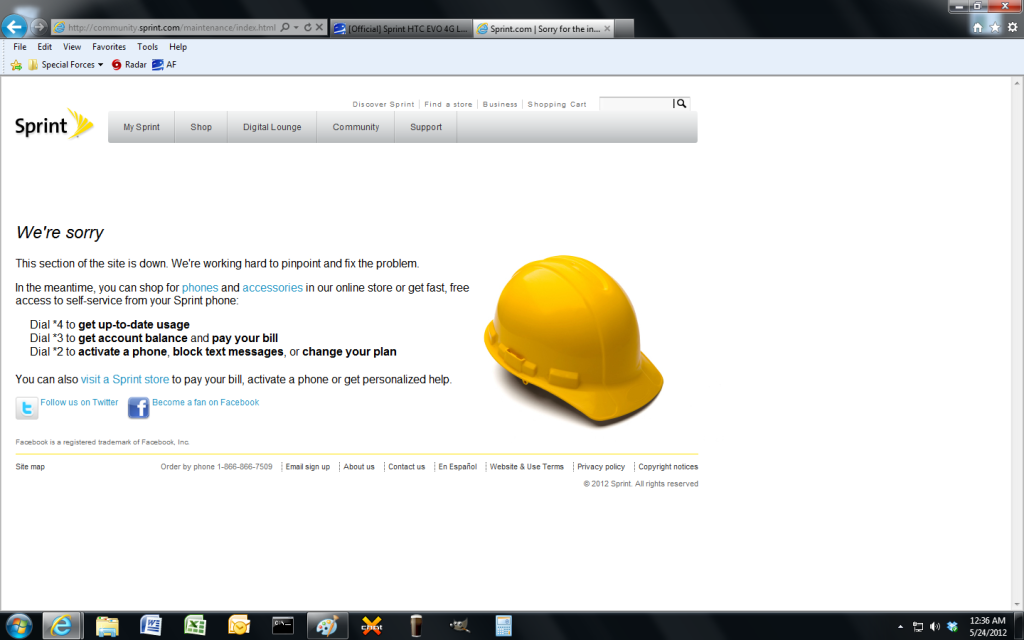This screenshot has width=1024, height=640.
Task: Open the Discover Sprint link
Action: 383,104
